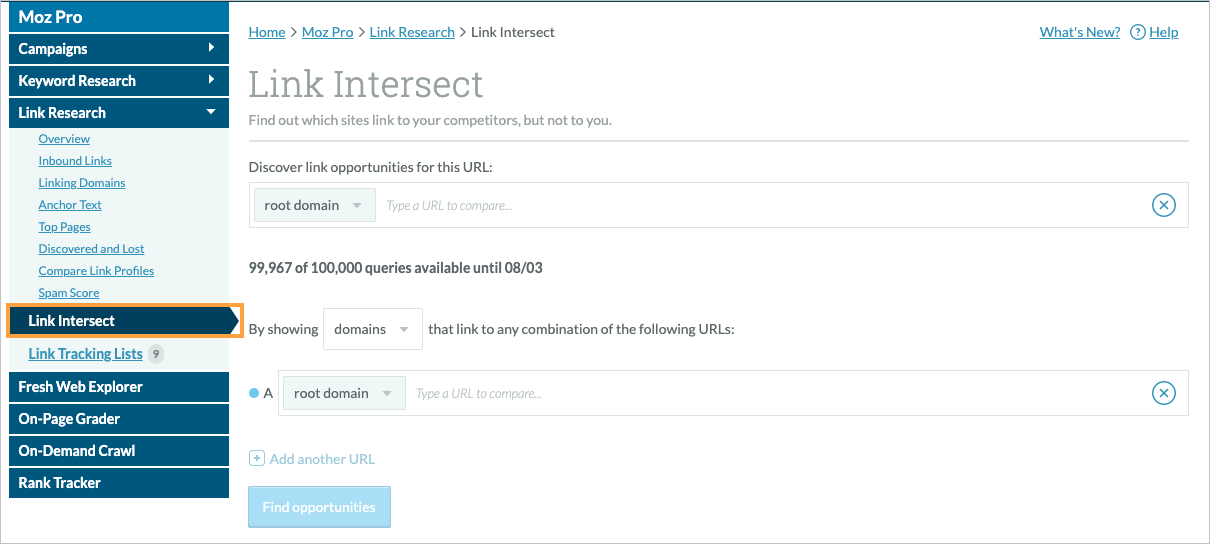Open the top root domain dropdown
This screenshot has height=544, width=1210.
314,205
